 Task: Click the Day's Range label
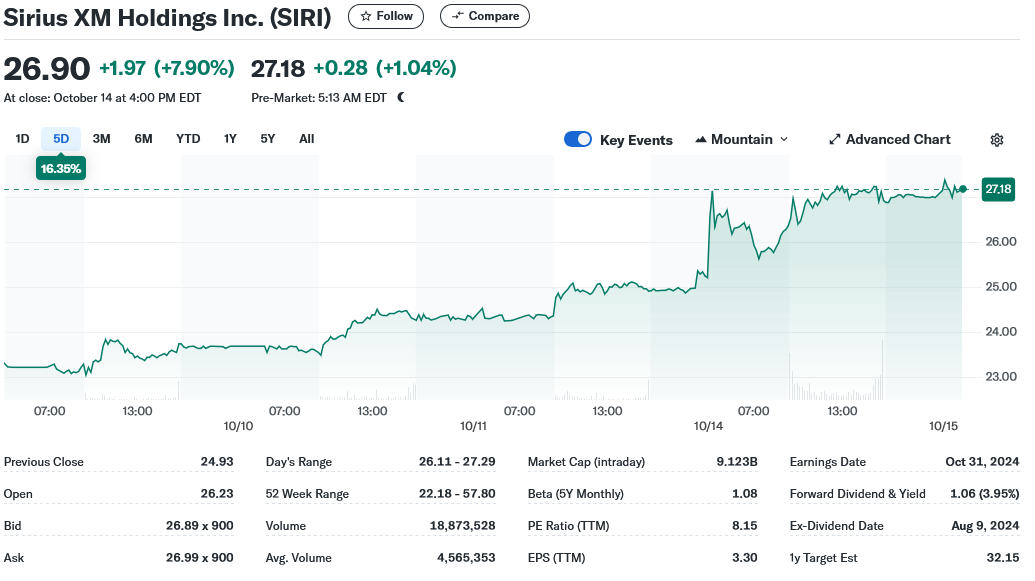pyautogui.click(x=298, y=462)
